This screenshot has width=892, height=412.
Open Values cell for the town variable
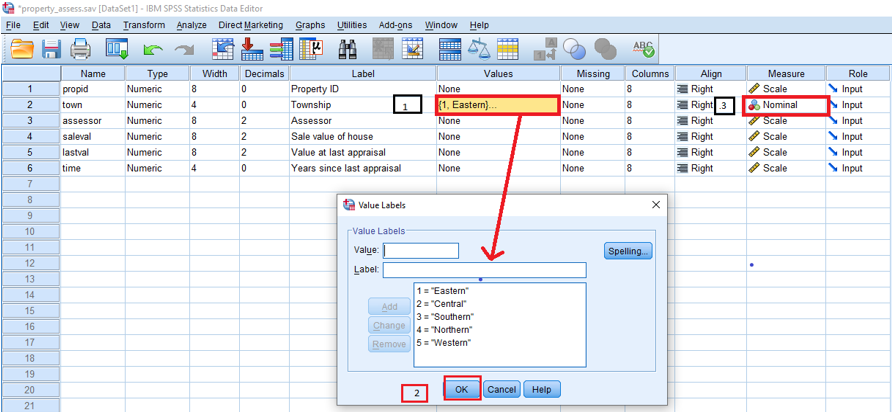497,105
